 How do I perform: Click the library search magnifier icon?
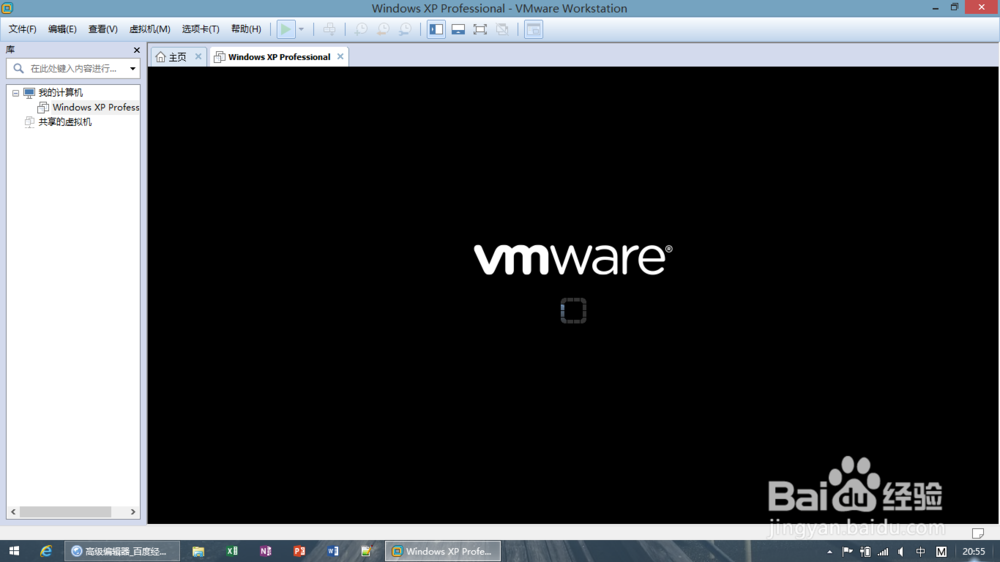(x=18, y=68)
